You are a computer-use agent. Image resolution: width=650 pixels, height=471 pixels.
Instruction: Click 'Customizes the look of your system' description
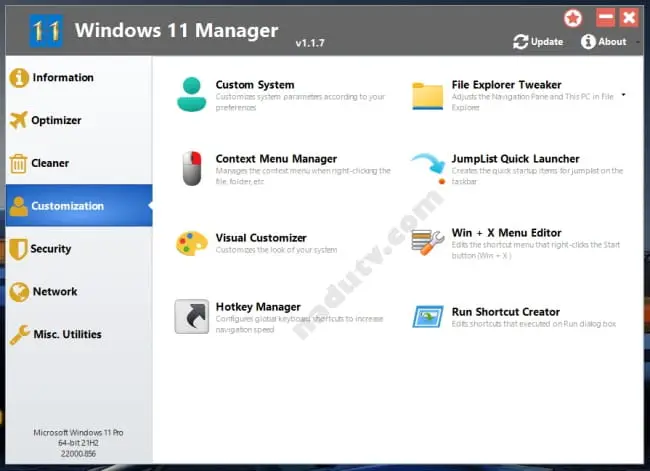tap(276, 250)
